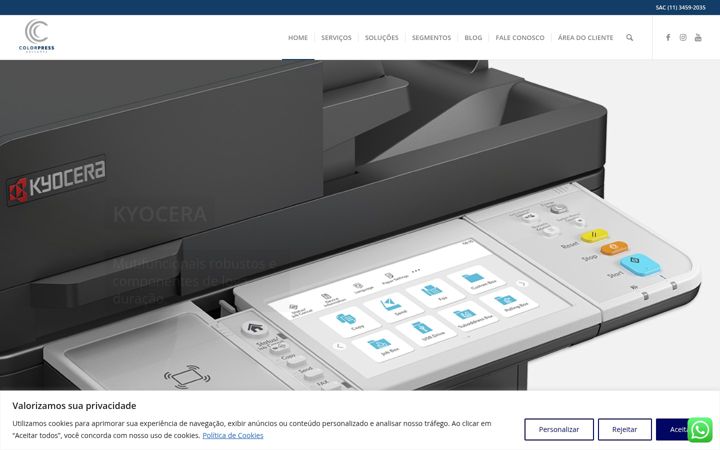Image resolution: width=720 pixels, height=450 pixels.
Task: Click the Personalizar cookie button
Action: coord(559,429)
